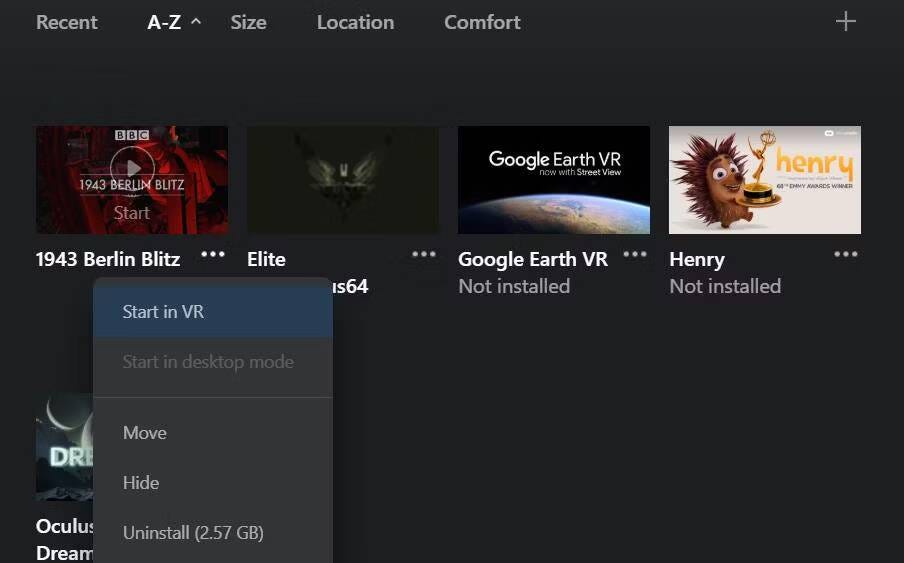Open the three-dot menu for Google Earth VR

click(x=635, y=254)
